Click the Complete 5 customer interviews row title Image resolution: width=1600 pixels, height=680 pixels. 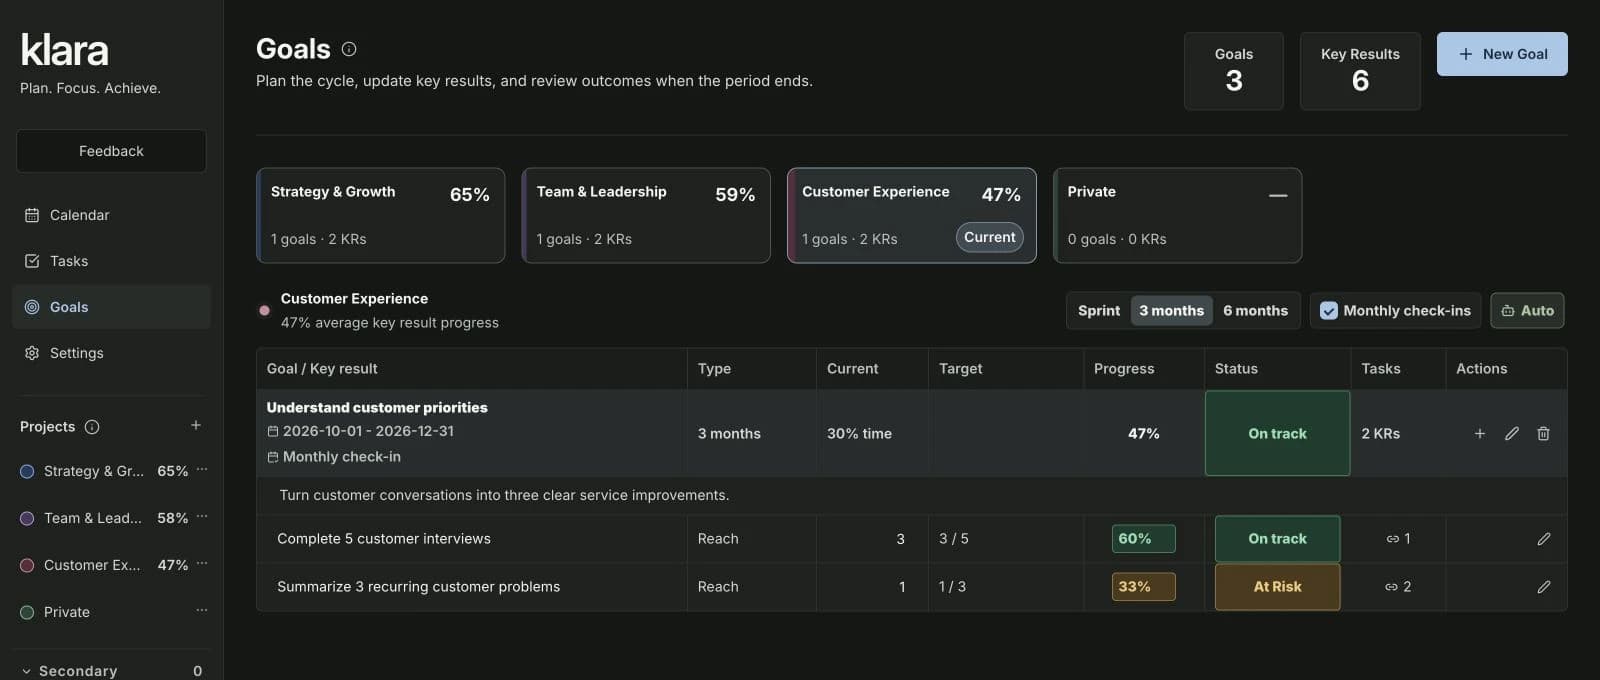pos(384,539)
